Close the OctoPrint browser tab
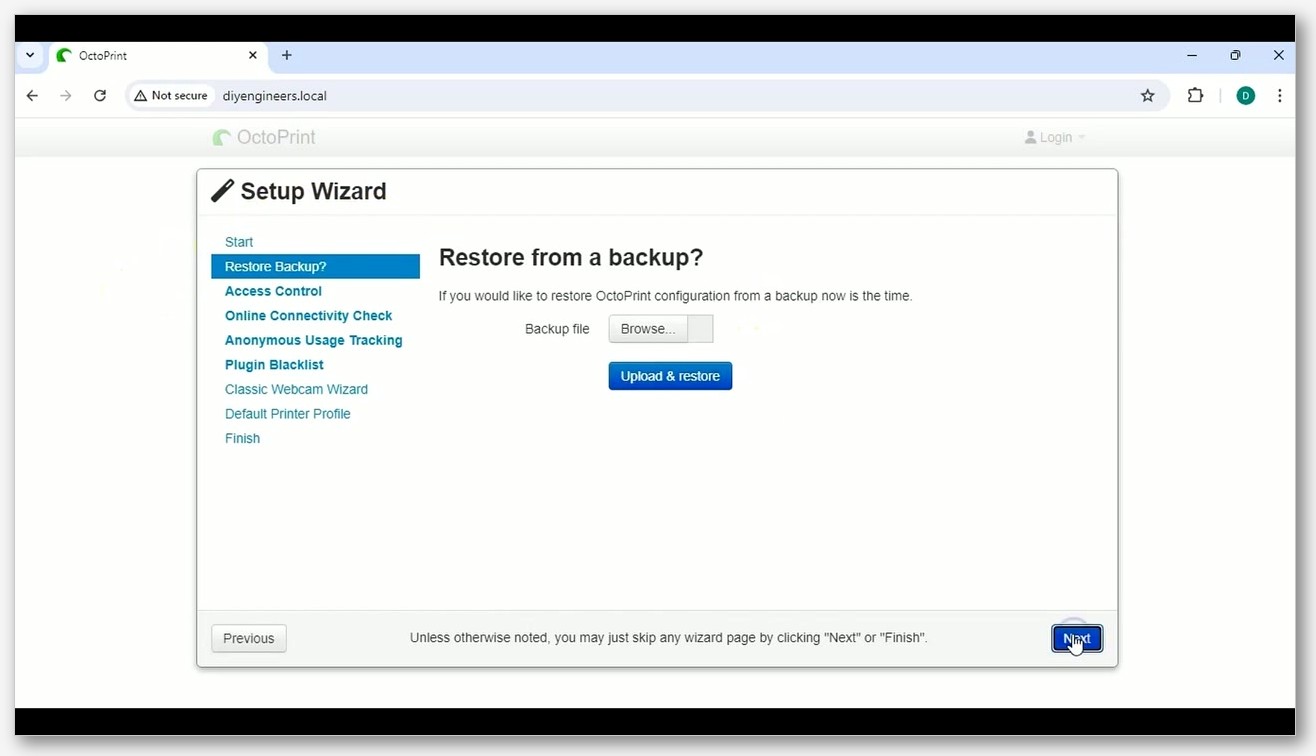This screenshot has height=756, width=1316. click(253, 56)
